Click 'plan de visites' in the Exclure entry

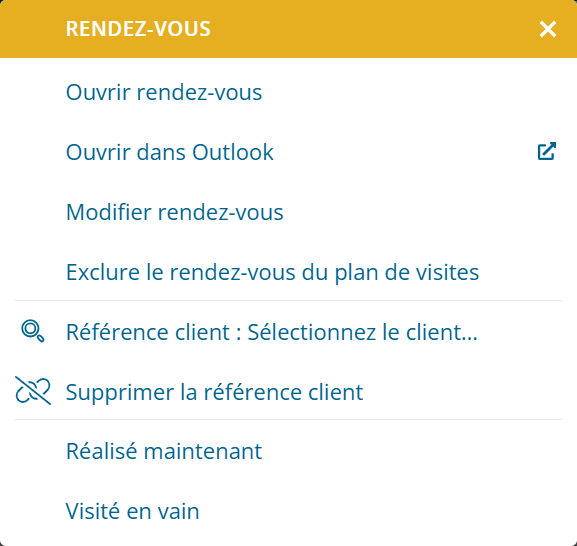point(407,273)
